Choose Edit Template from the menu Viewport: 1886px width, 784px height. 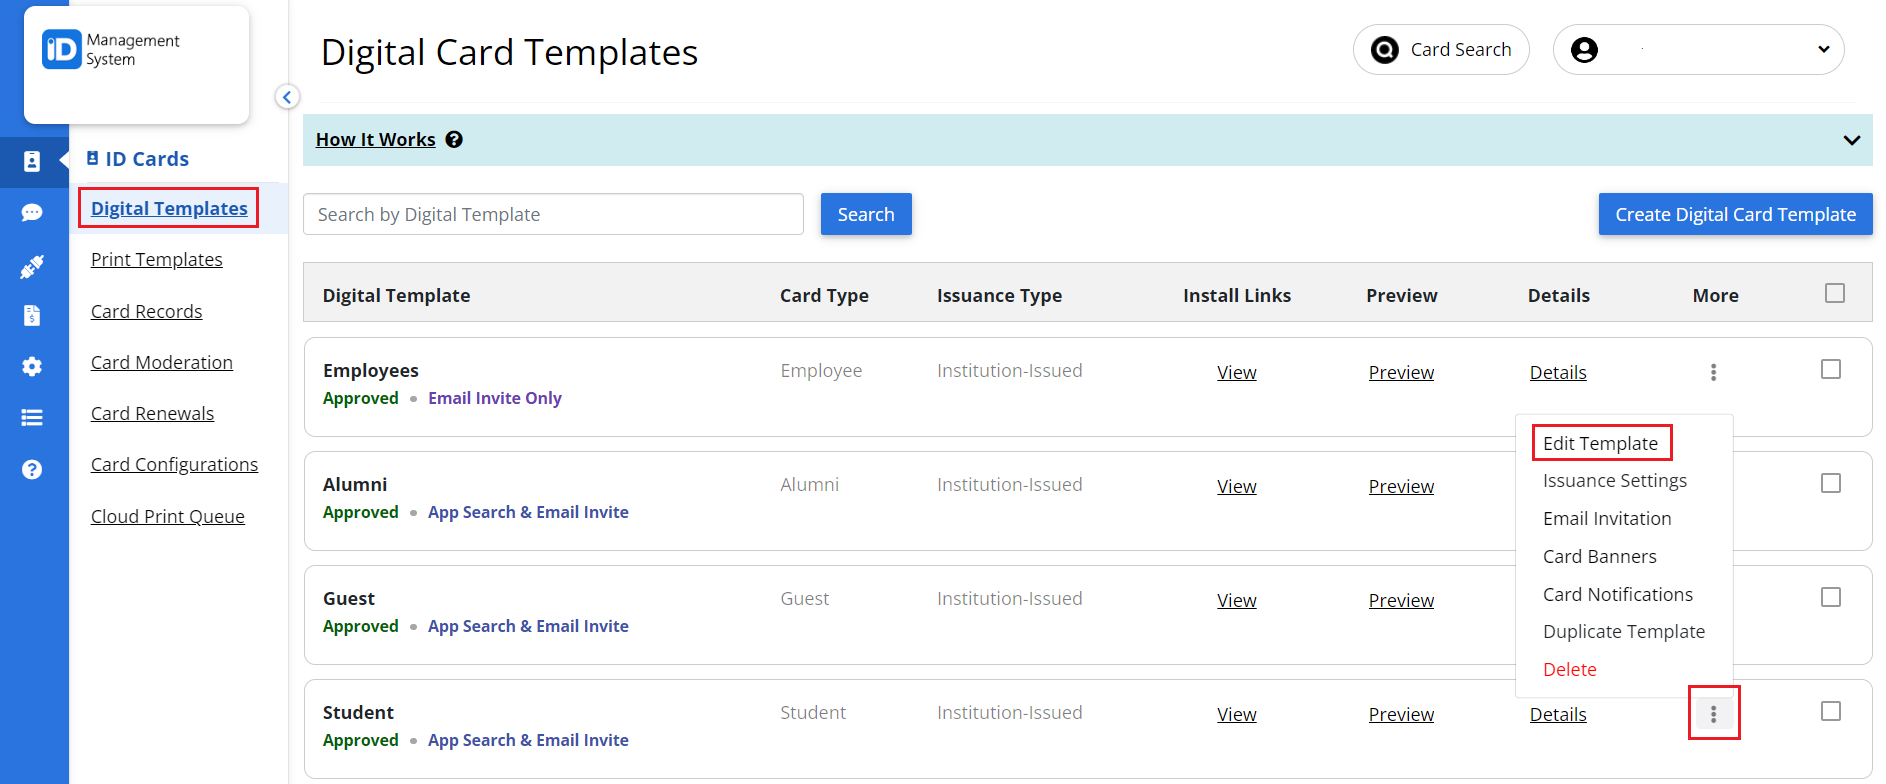click(1600, 443)
